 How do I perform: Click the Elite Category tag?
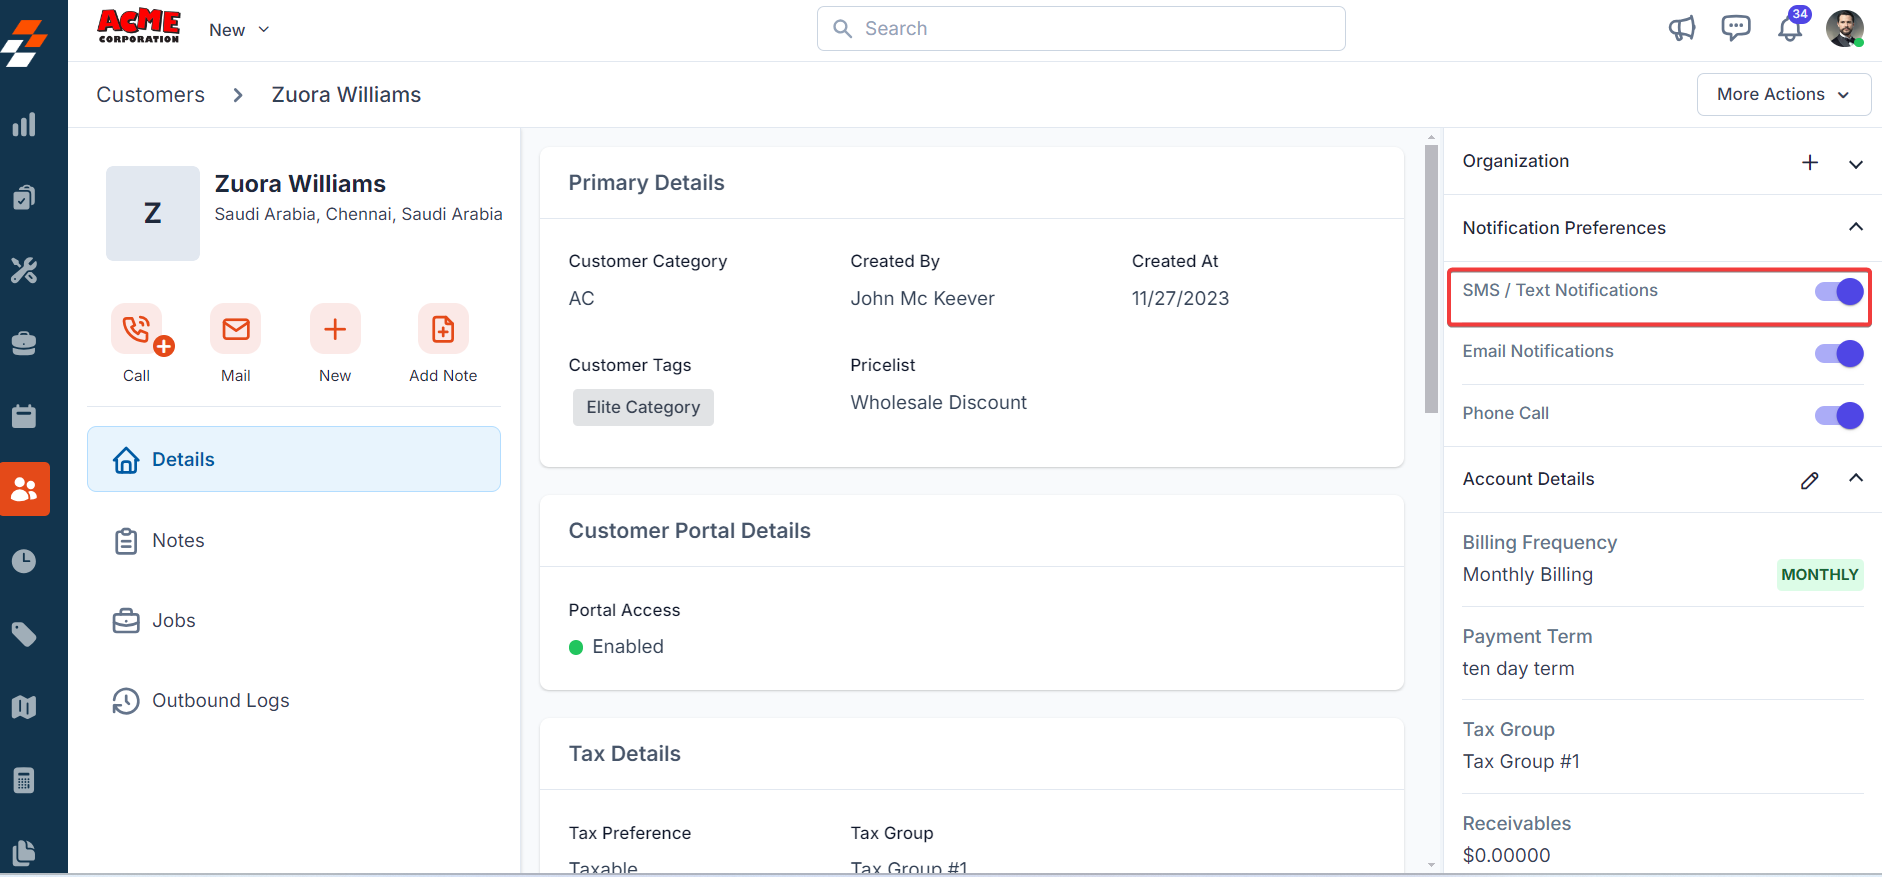point(643,407)
